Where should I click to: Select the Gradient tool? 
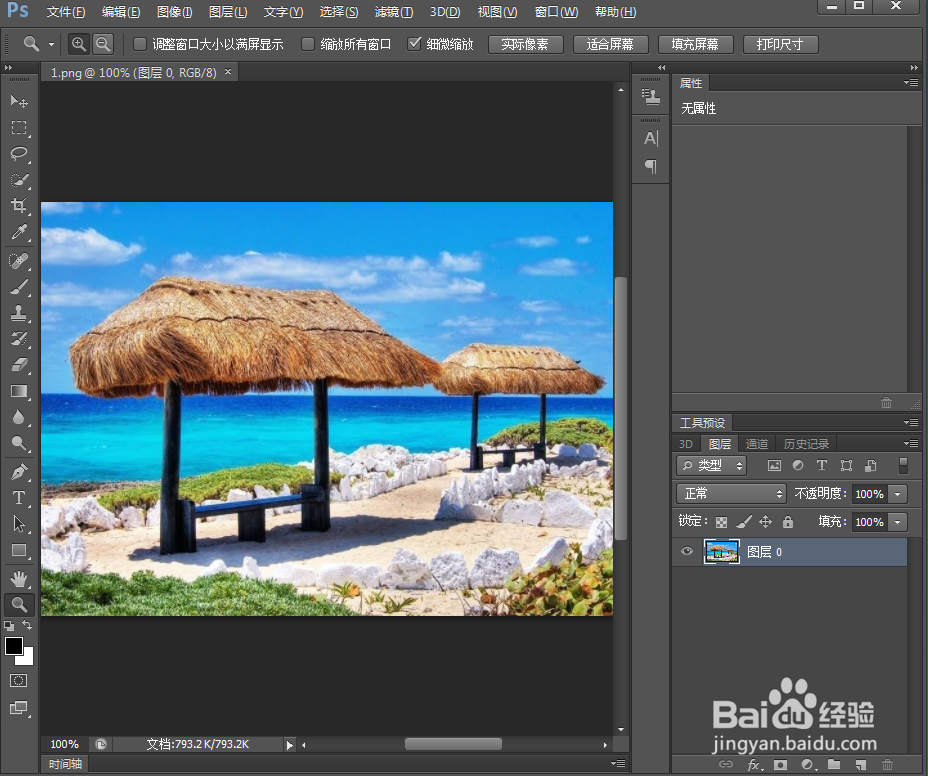tap(19, 391)
